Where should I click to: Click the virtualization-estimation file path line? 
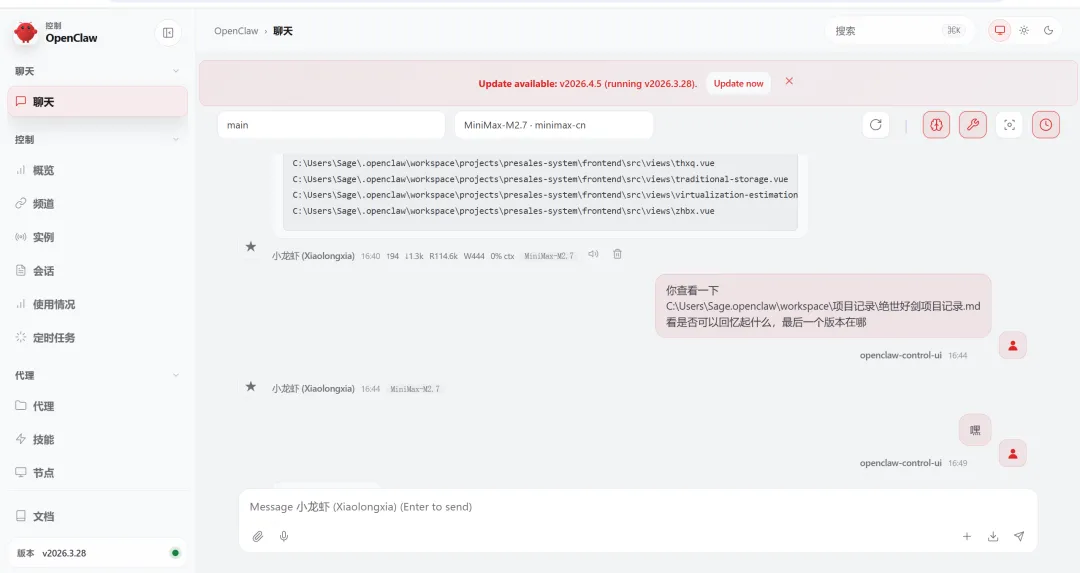point(545,195)
